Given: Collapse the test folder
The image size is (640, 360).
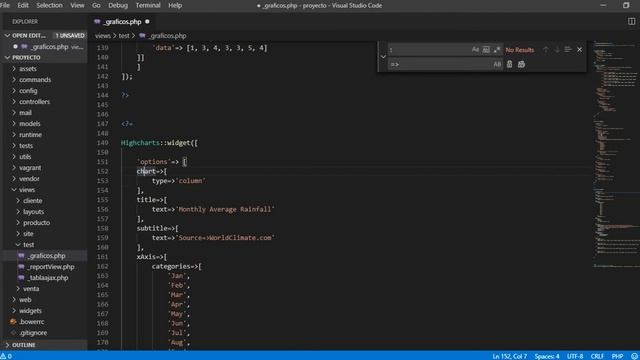Looking at the screenshot, I should pyautogui.click(x=29, y=245).
